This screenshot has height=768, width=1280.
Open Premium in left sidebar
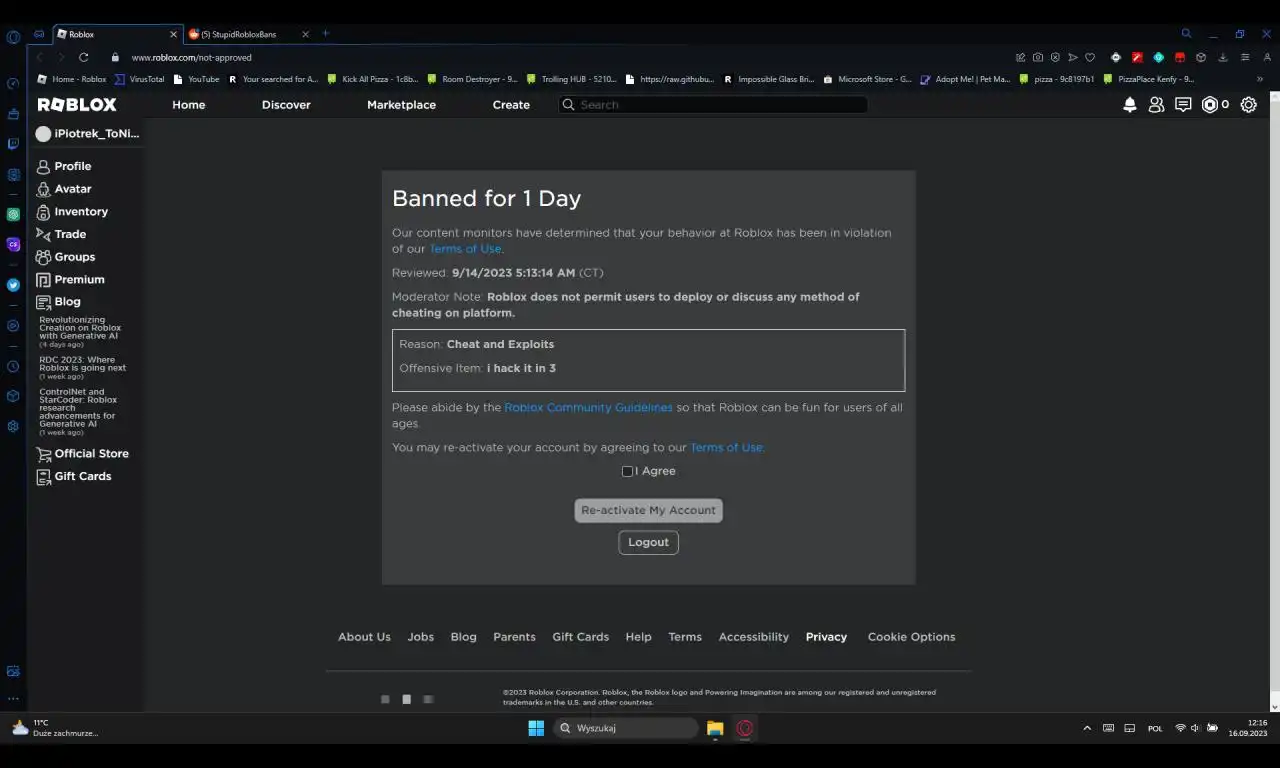70,280
